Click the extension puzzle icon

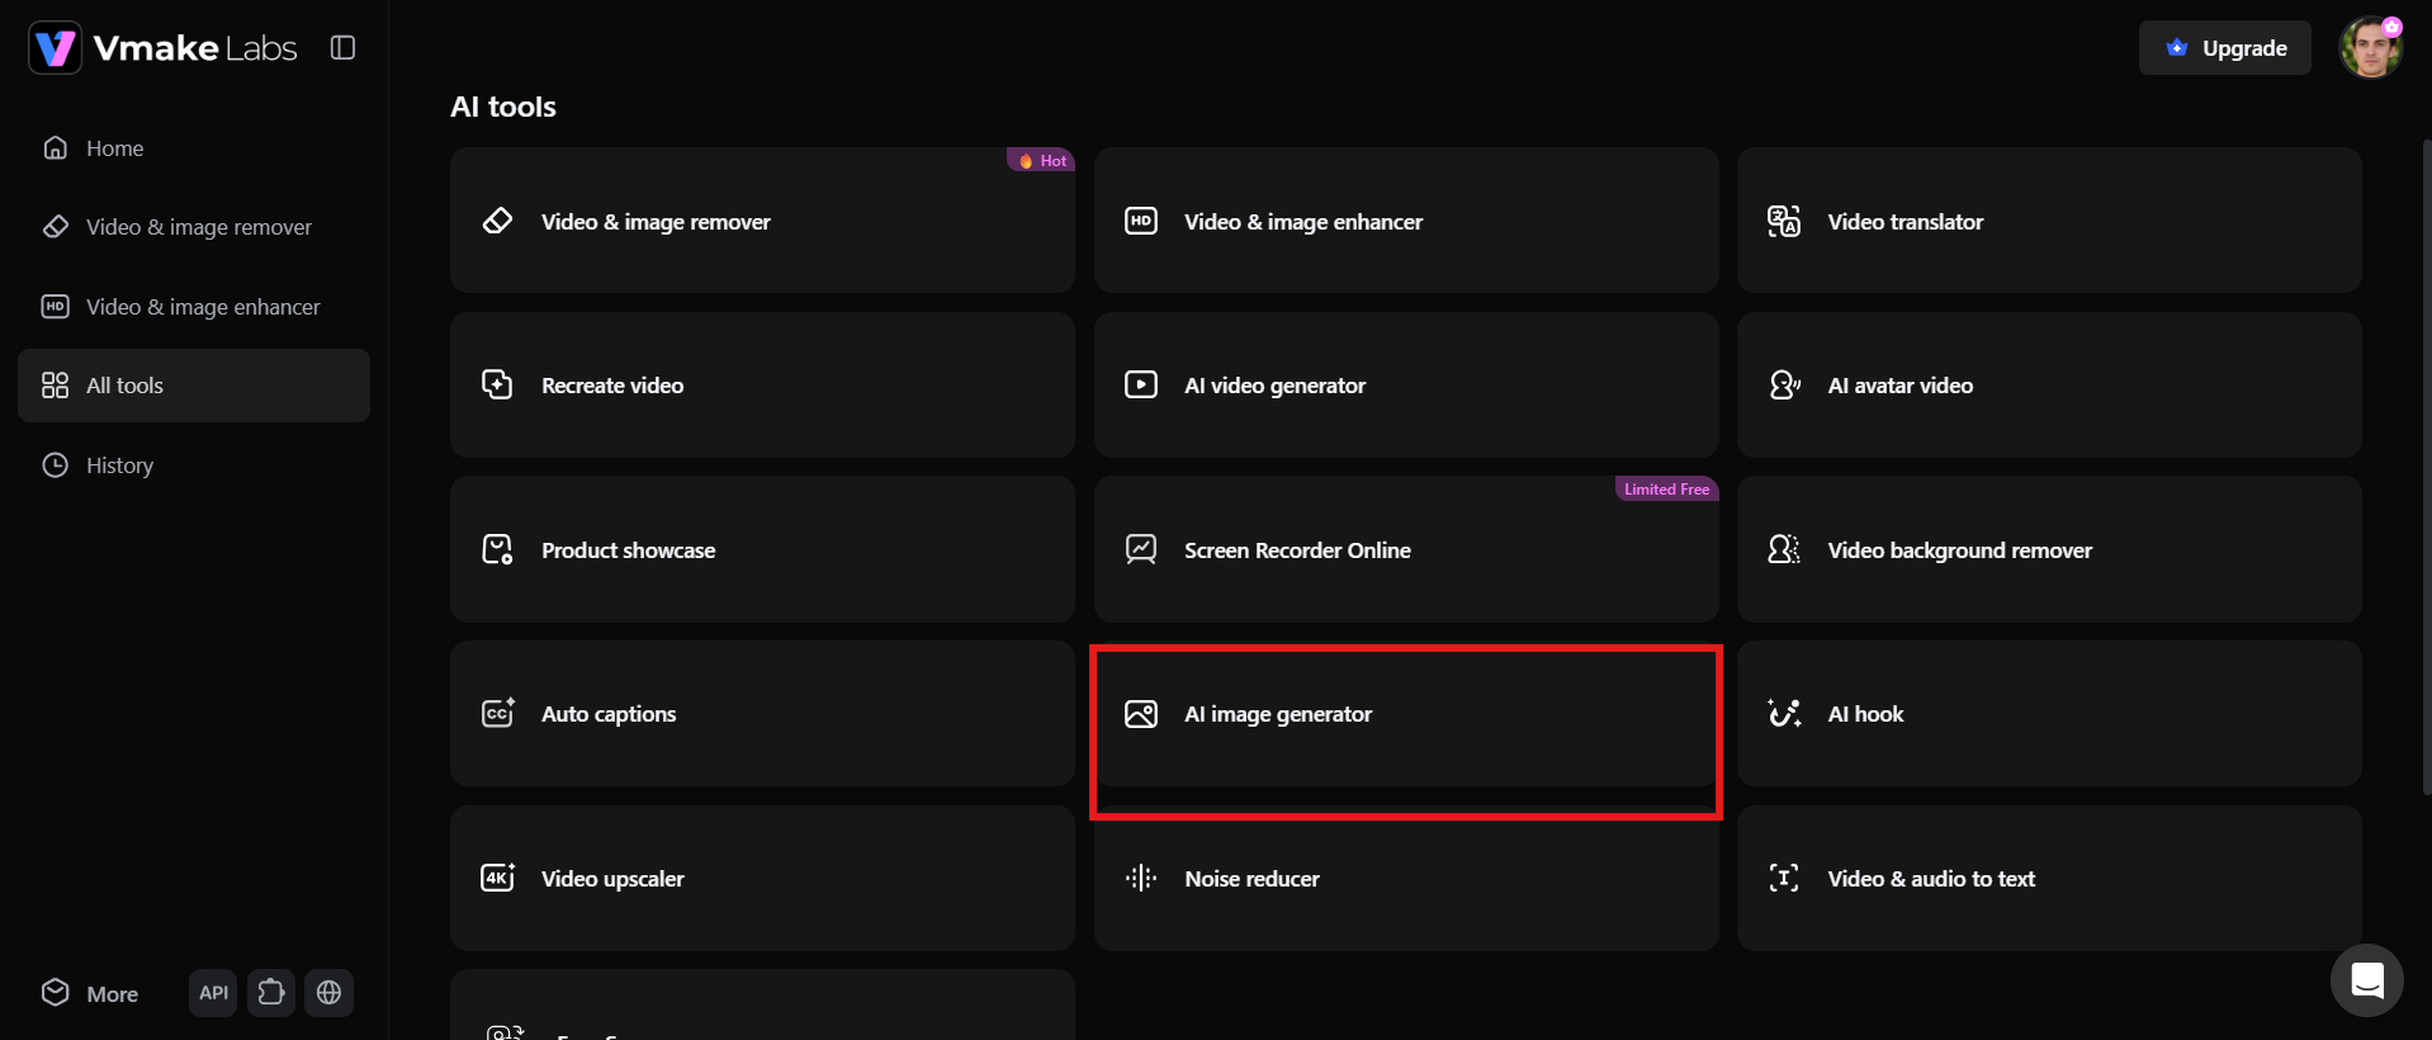tap(271, 993)
